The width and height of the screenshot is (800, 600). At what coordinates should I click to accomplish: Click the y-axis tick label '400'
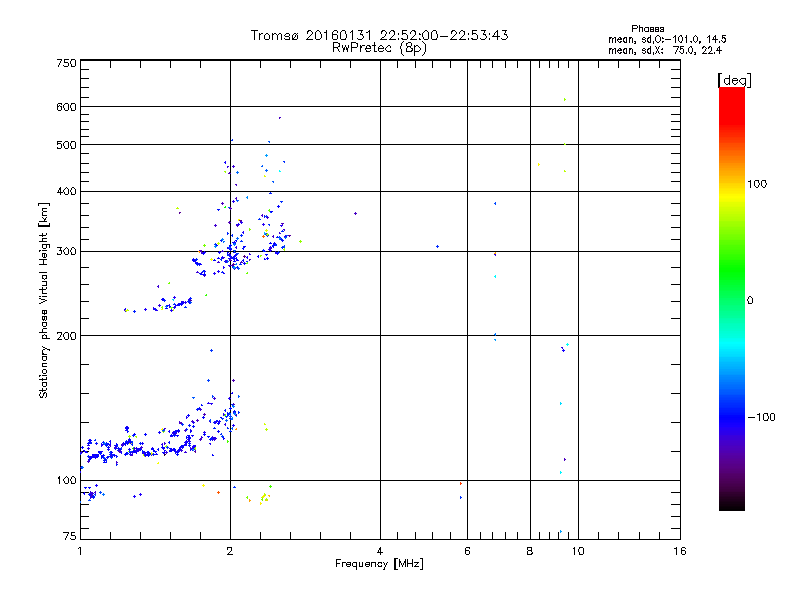tap(66, 191)
